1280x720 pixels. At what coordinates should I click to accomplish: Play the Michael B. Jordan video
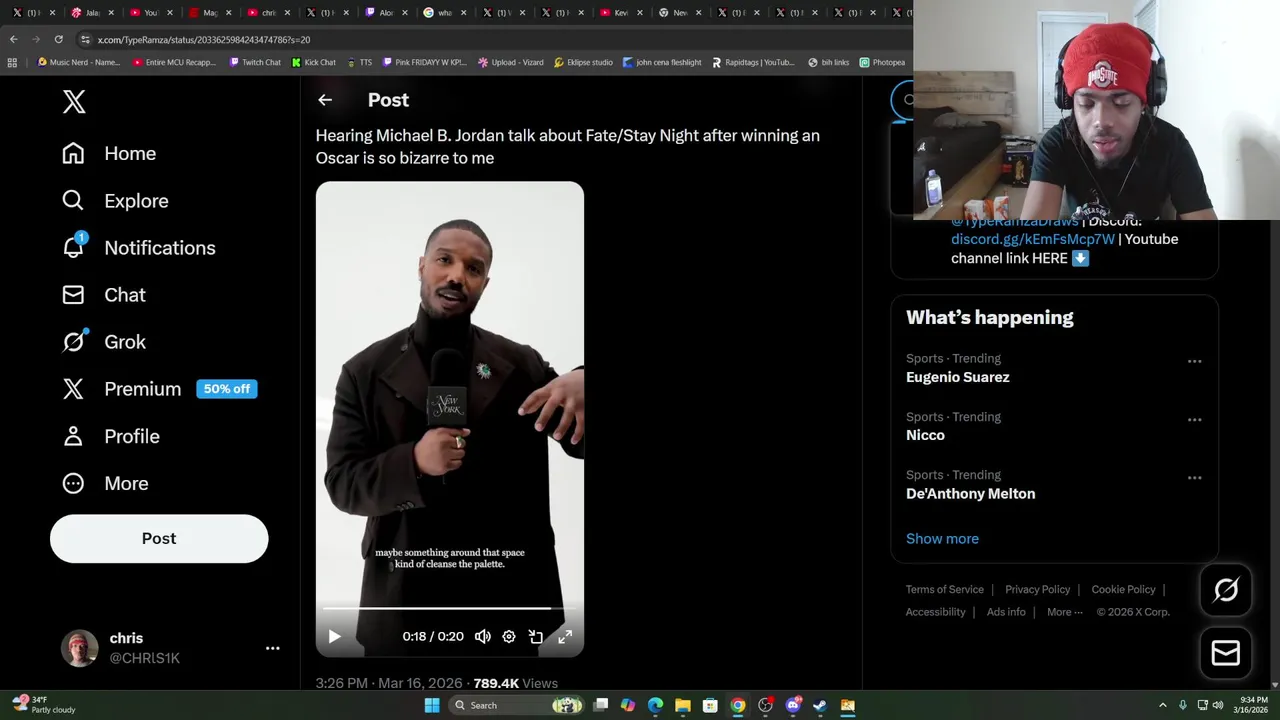coord(334,636)
